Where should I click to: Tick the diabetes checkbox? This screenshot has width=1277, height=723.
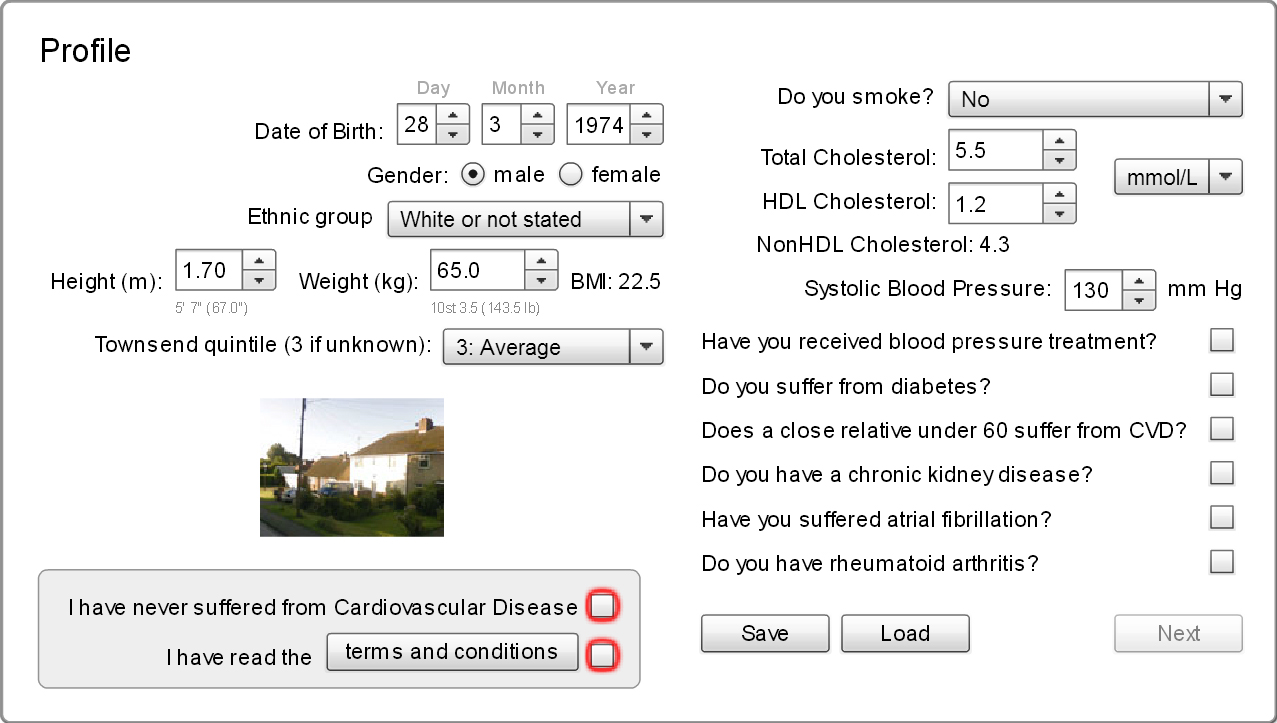pyautogui.click(x=1222, y=385)
